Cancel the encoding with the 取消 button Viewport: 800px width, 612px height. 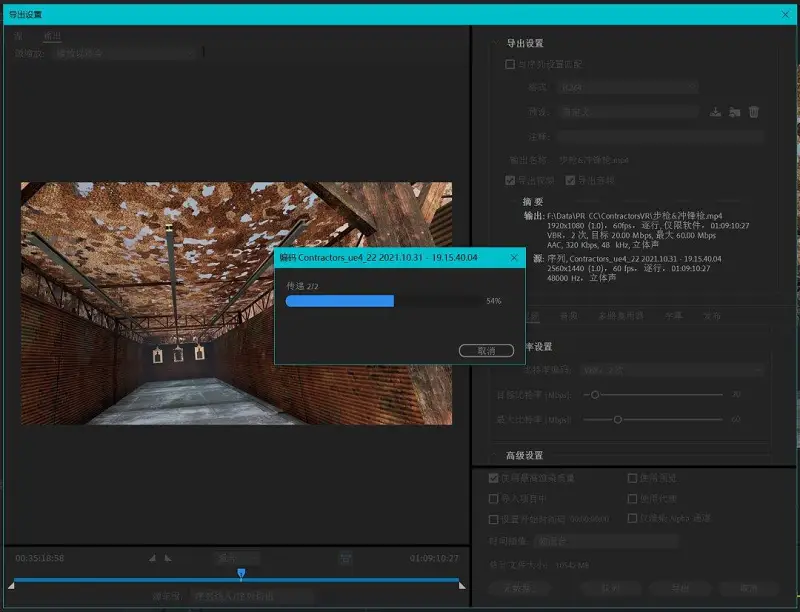coord(486,350)
